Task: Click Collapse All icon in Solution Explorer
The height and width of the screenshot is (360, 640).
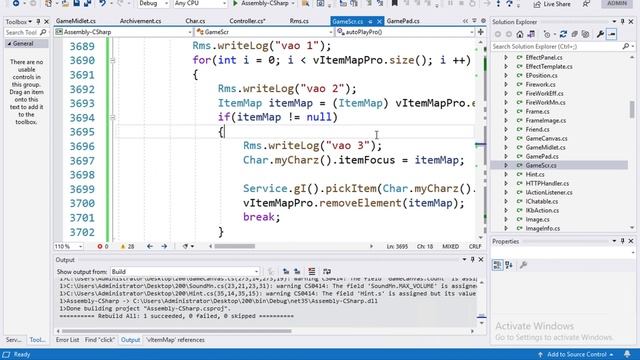Action: pyautogui.click(x=574, y=34)
